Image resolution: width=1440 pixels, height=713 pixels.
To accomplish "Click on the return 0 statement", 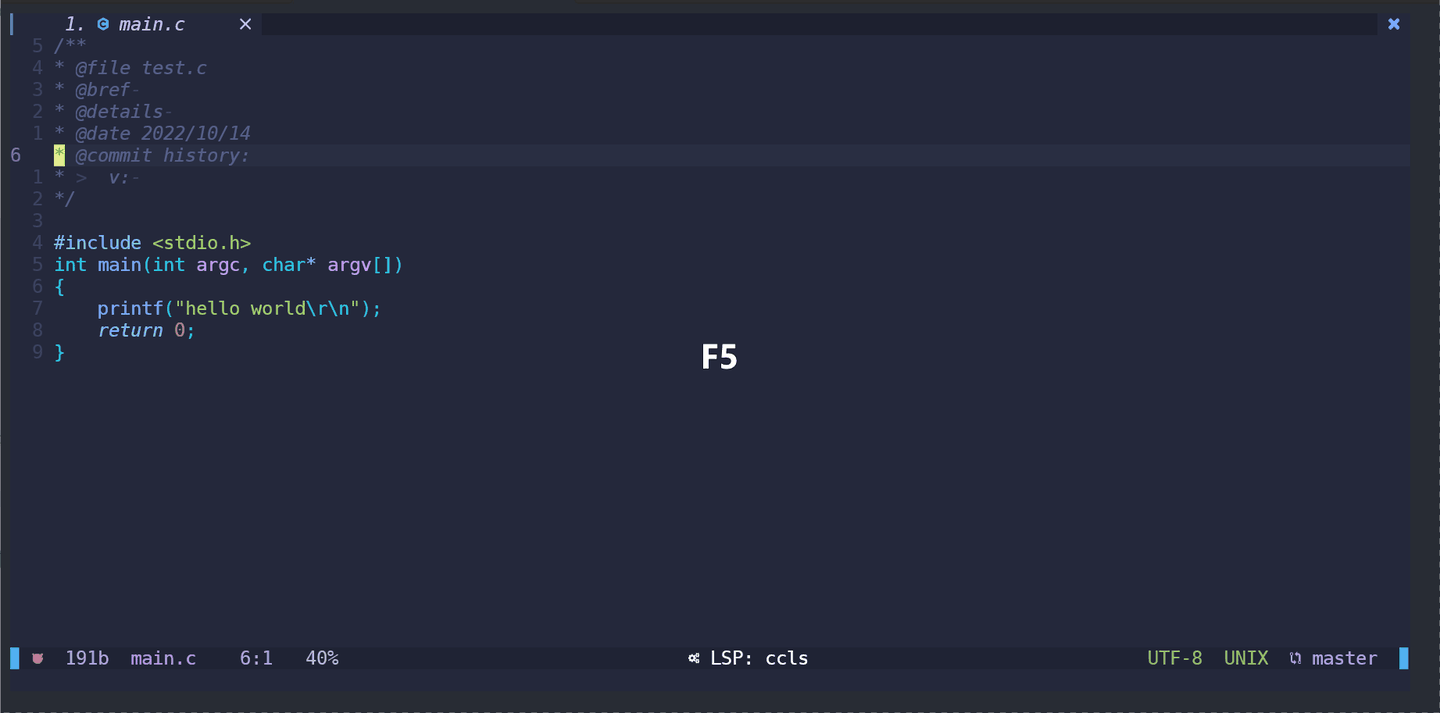I will 146,330.
